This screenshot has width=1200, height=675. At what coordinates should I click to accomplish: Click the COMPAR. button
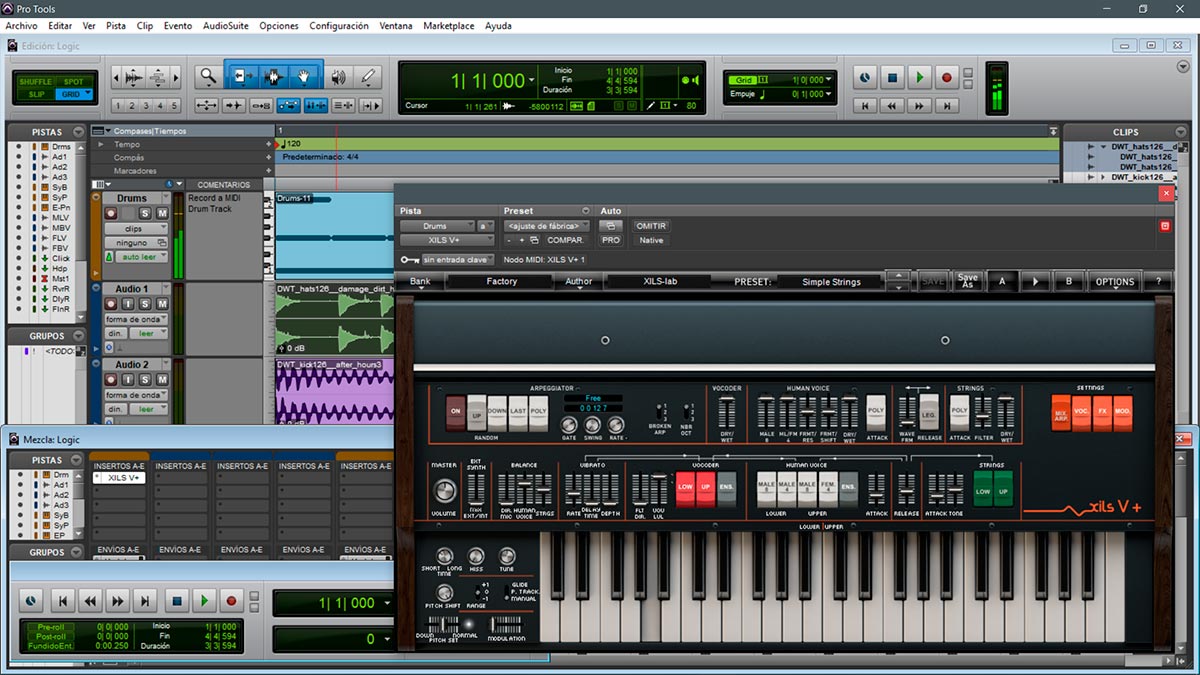566,240
